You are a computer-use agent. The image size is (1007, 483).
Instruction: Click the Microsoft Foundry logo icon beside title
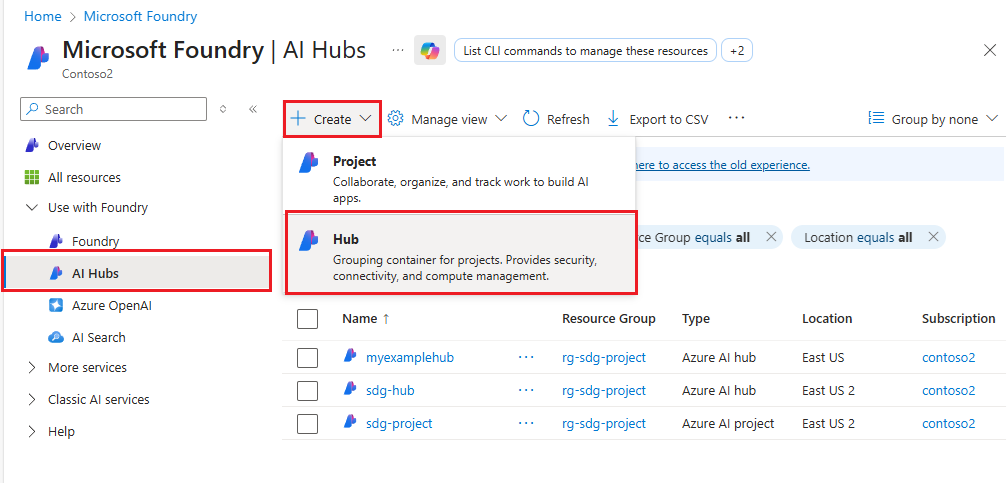(38, 57)
